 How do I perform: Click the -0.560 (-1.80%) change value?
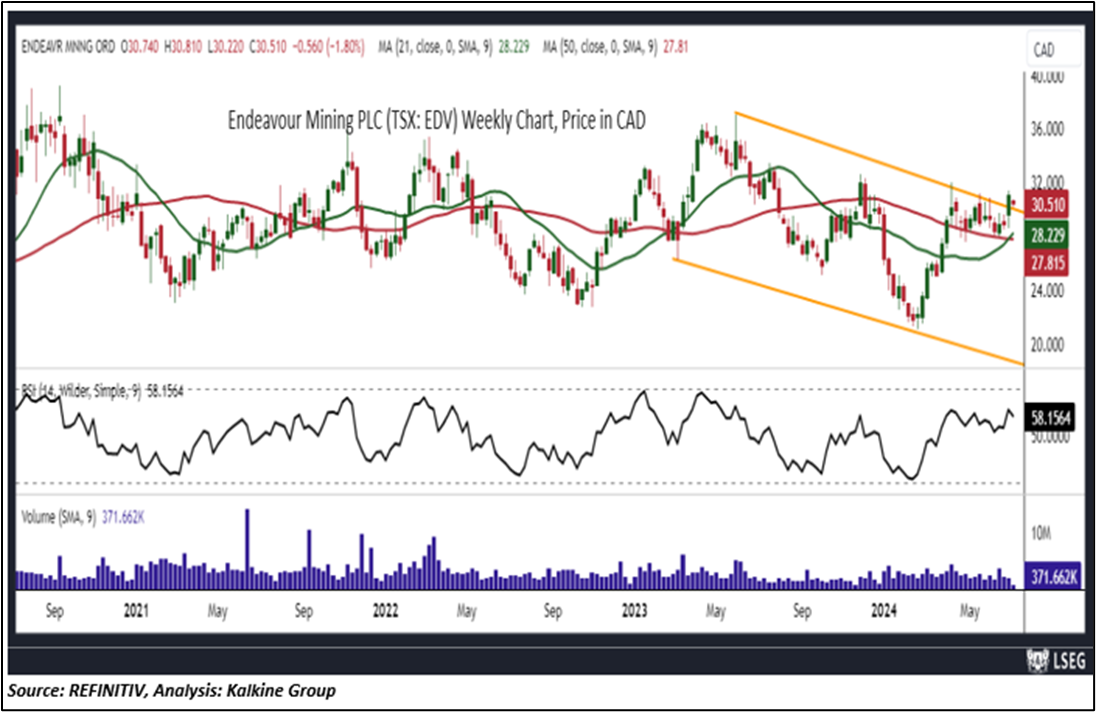click(329, 48)
